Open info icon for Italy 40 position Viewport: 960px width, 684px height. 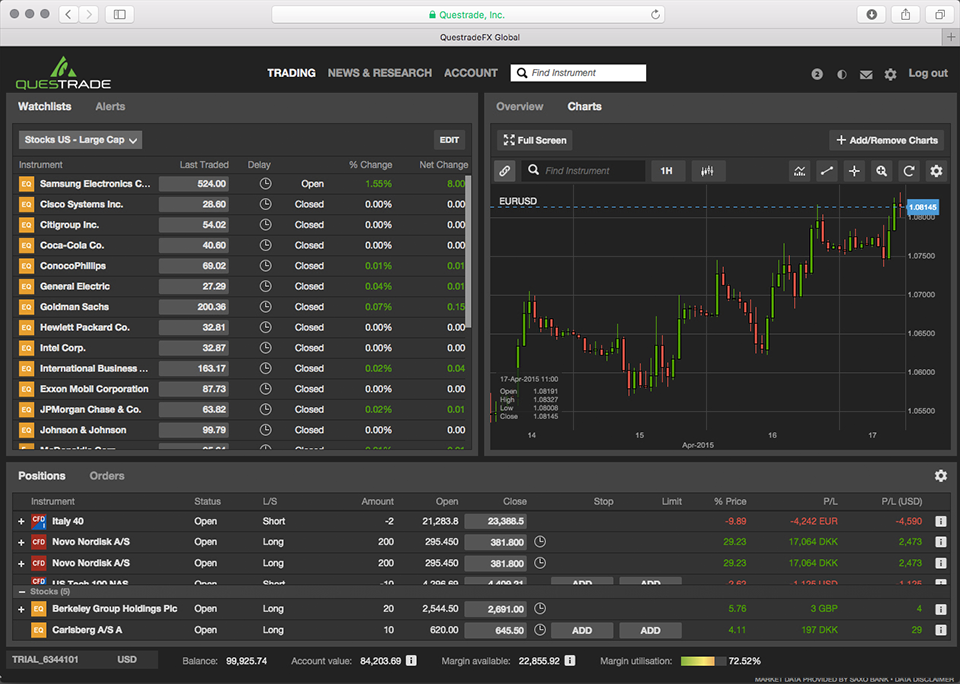[x=940, y=522]
